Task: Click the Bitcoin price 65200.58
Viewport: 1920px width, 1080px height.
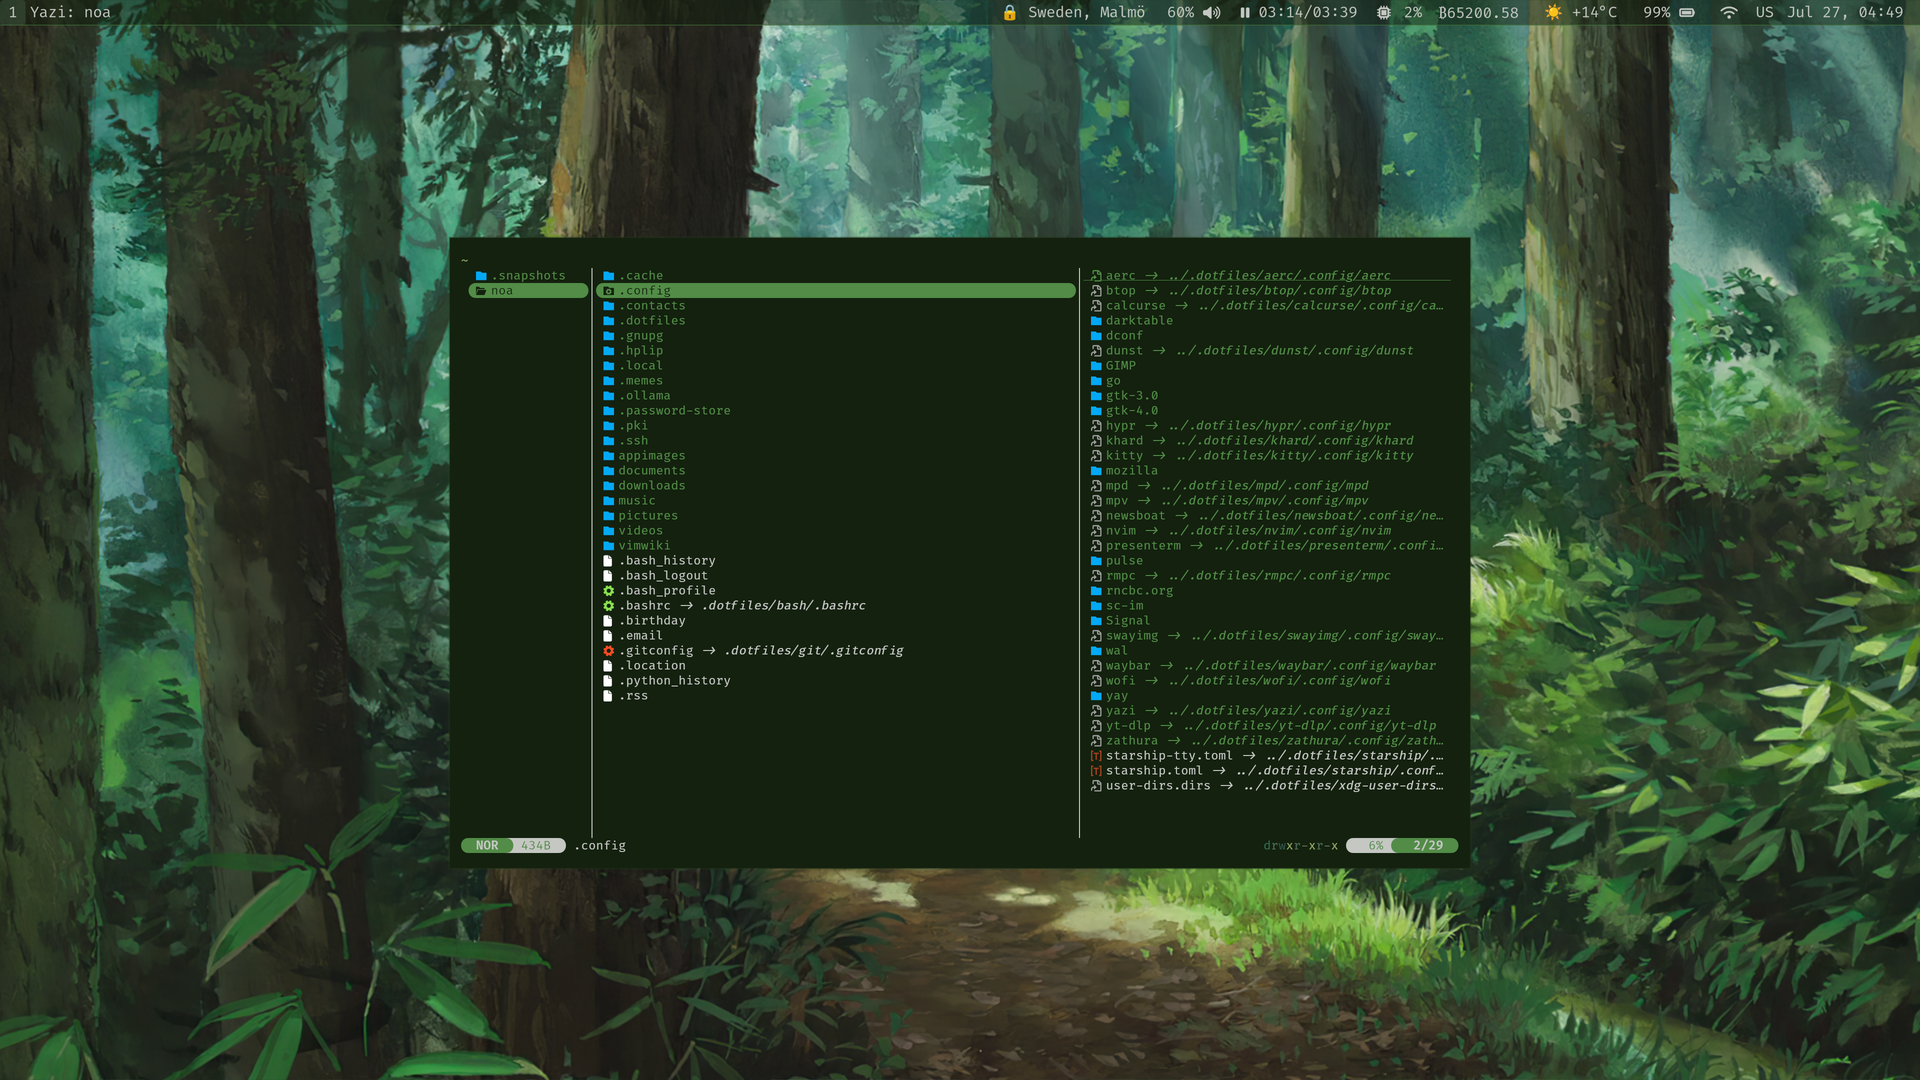Action: click(x=1478, y=13)
